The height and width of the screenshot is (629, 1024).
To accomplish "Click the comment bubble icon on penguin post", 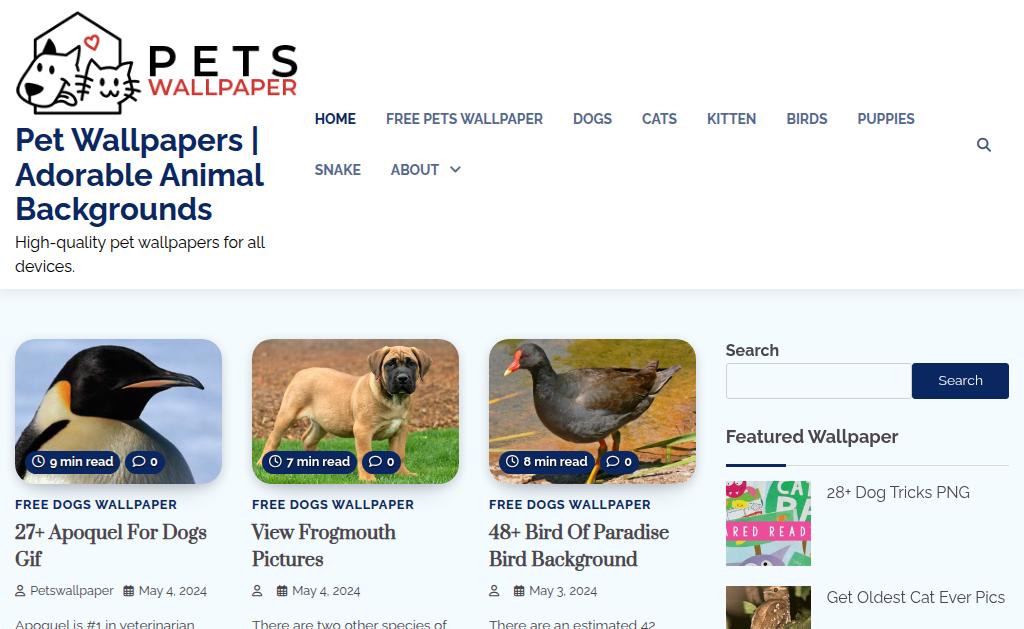I will (x=138, y=461).
